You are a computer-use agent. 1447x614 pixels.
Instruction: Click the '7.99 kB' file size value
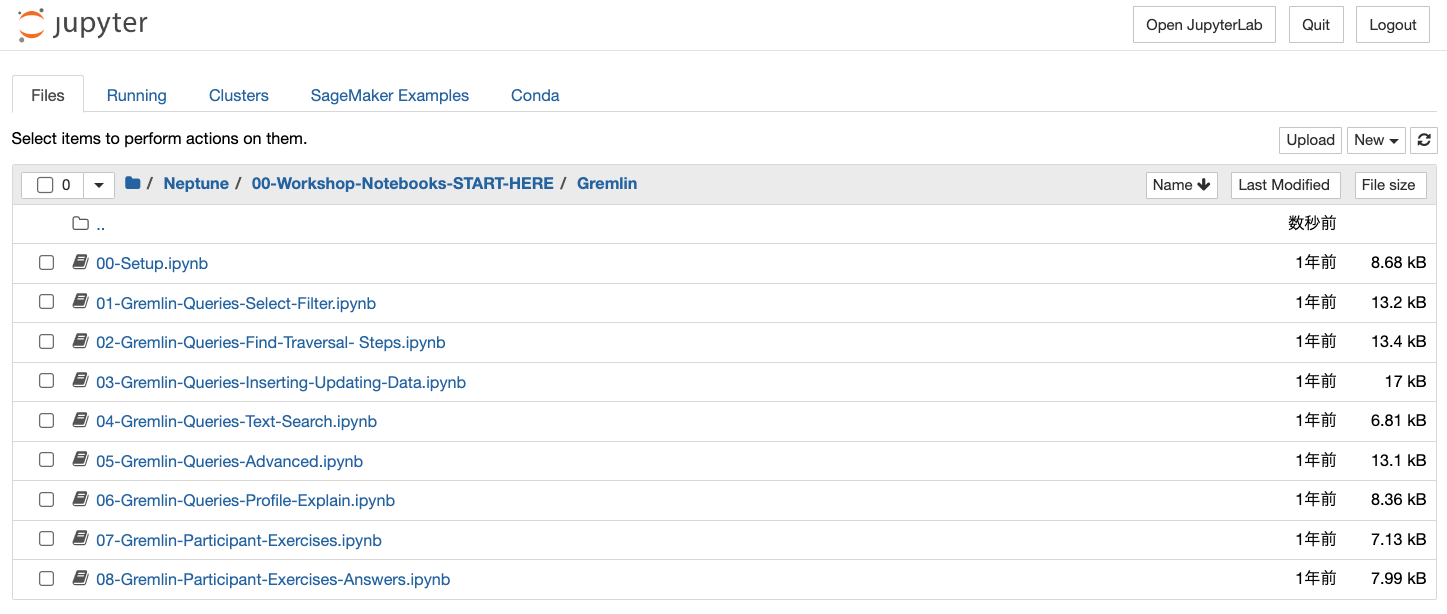click(1398, 579)
